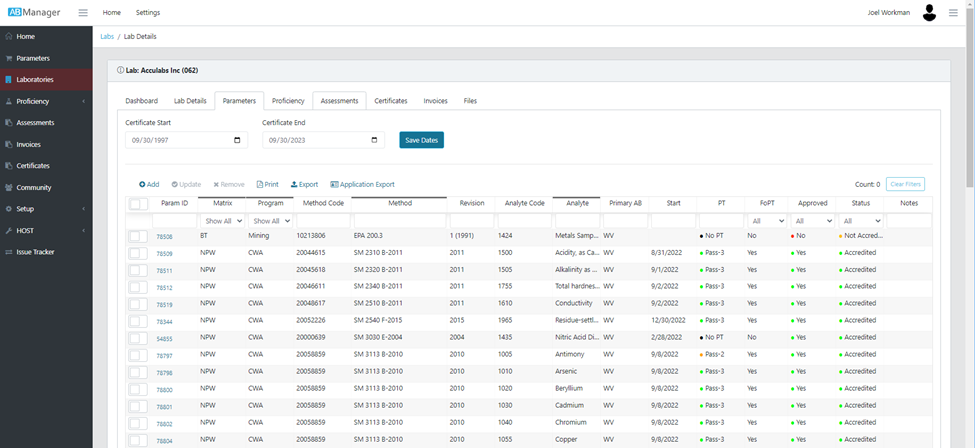Click the Certificates sidebar icon
The image size is (975, 448).
9,166
